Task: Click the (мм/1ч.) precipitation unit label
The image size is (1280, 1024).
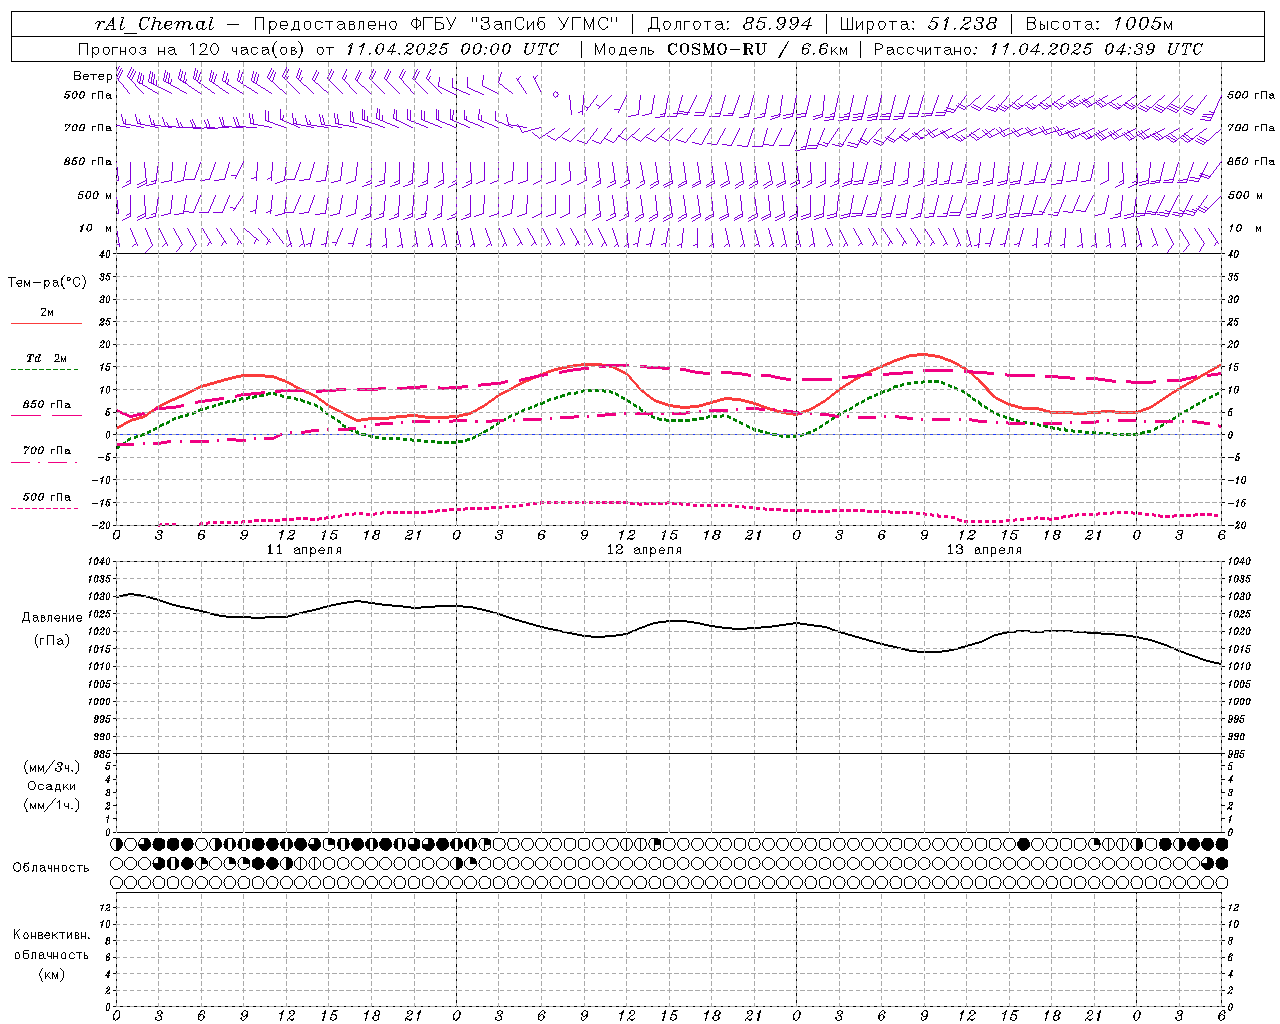Action: (x=52, y=805)
